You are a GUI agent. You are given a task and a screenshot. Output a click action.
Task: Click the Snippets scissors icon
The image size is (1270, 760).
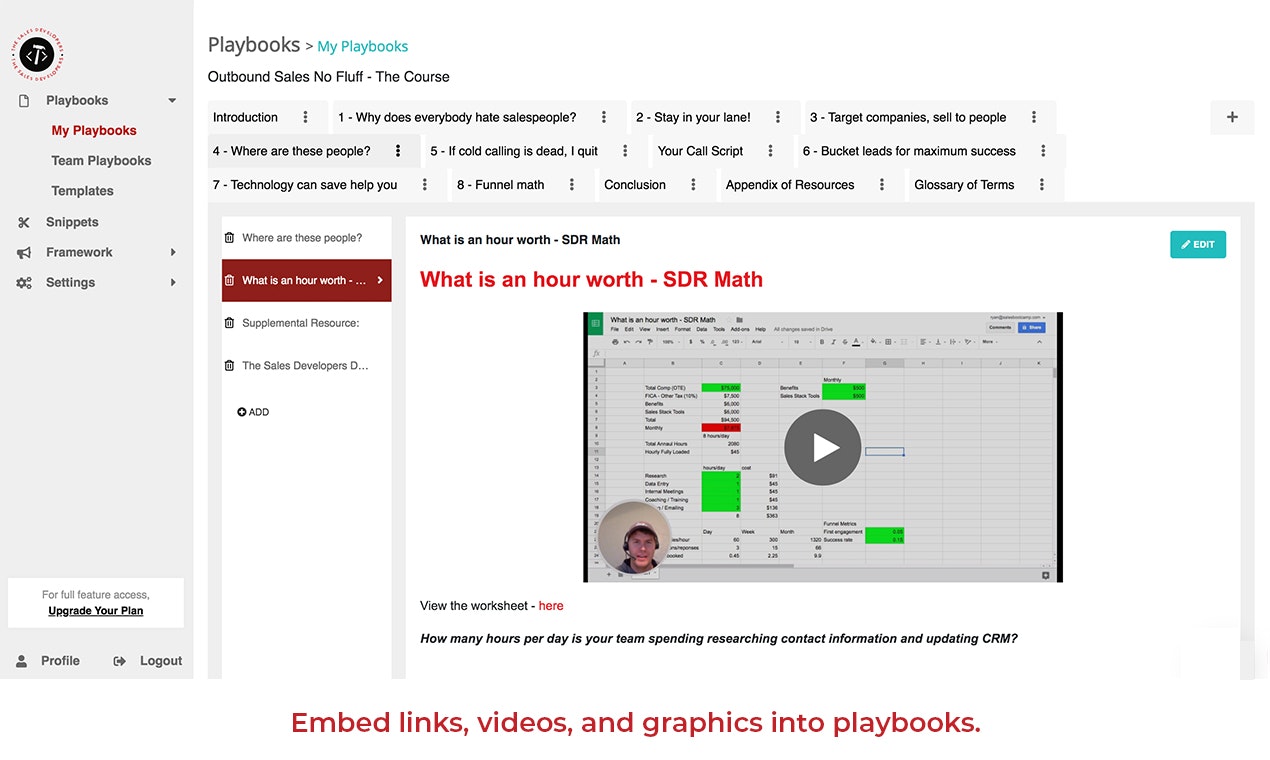[24, 222]
